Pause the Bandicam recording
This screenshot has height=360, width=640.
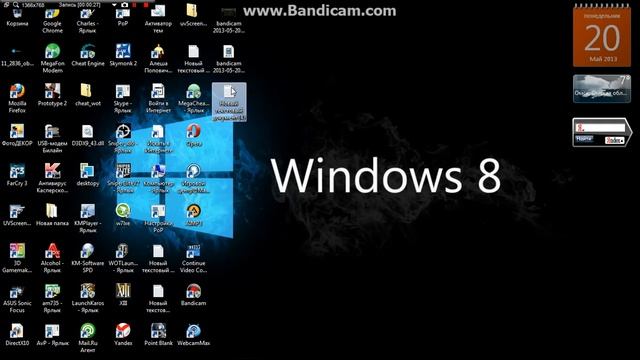pos(135,4)
